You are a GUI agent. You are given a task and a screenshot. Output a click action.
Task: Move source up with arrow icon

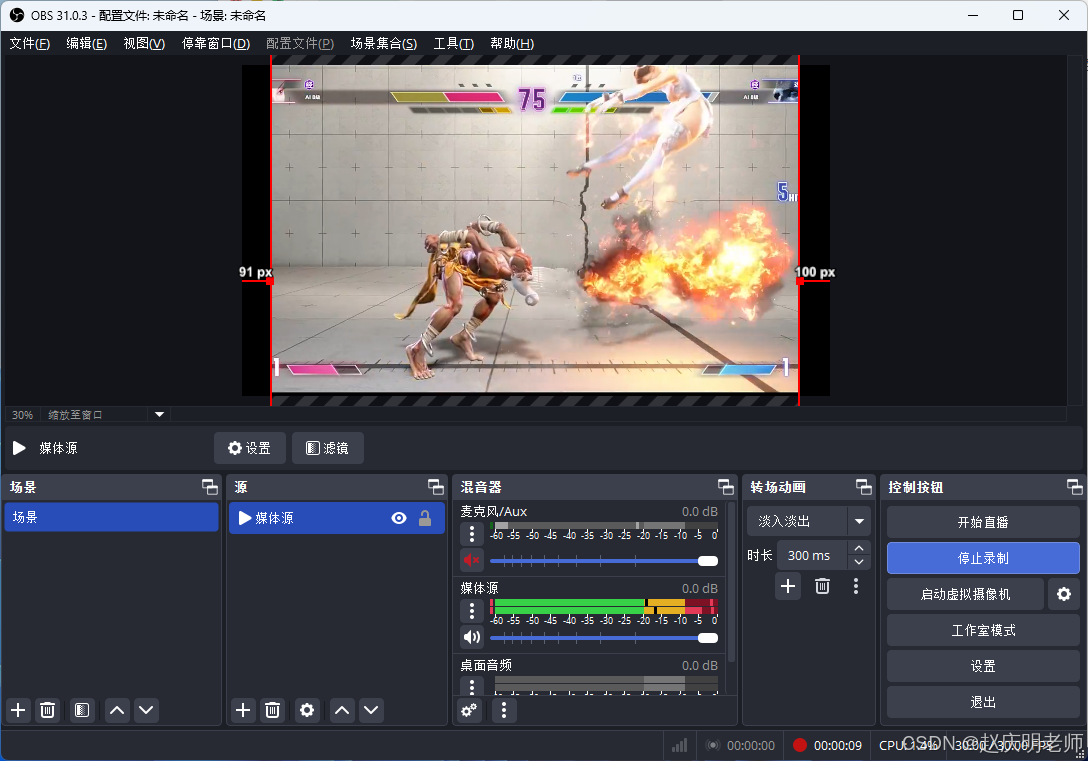click(342, 710)
